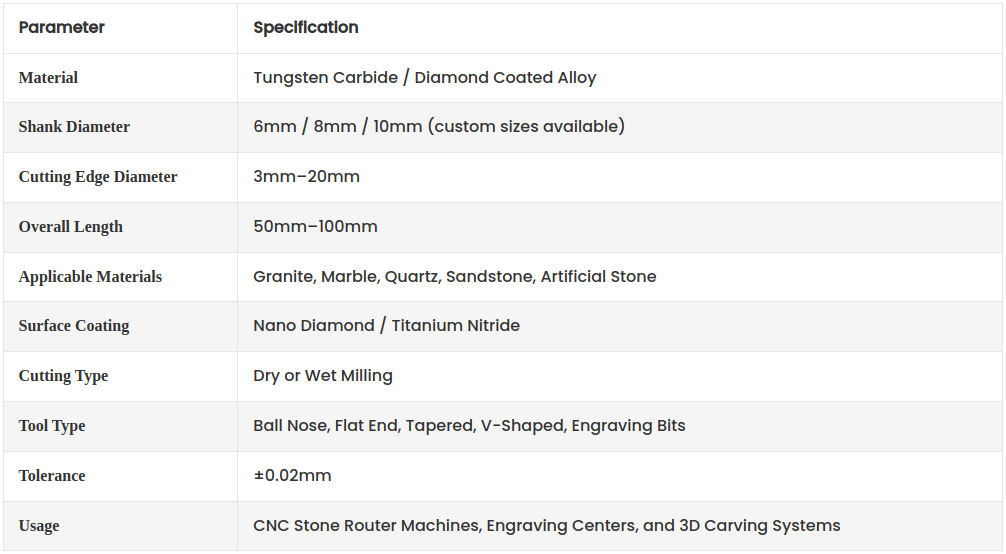The height and width of the screenshot is (554, 1006).
Task: Click the 50mm–100mm value
Action: pyautogui.click(x=315, y=227)
